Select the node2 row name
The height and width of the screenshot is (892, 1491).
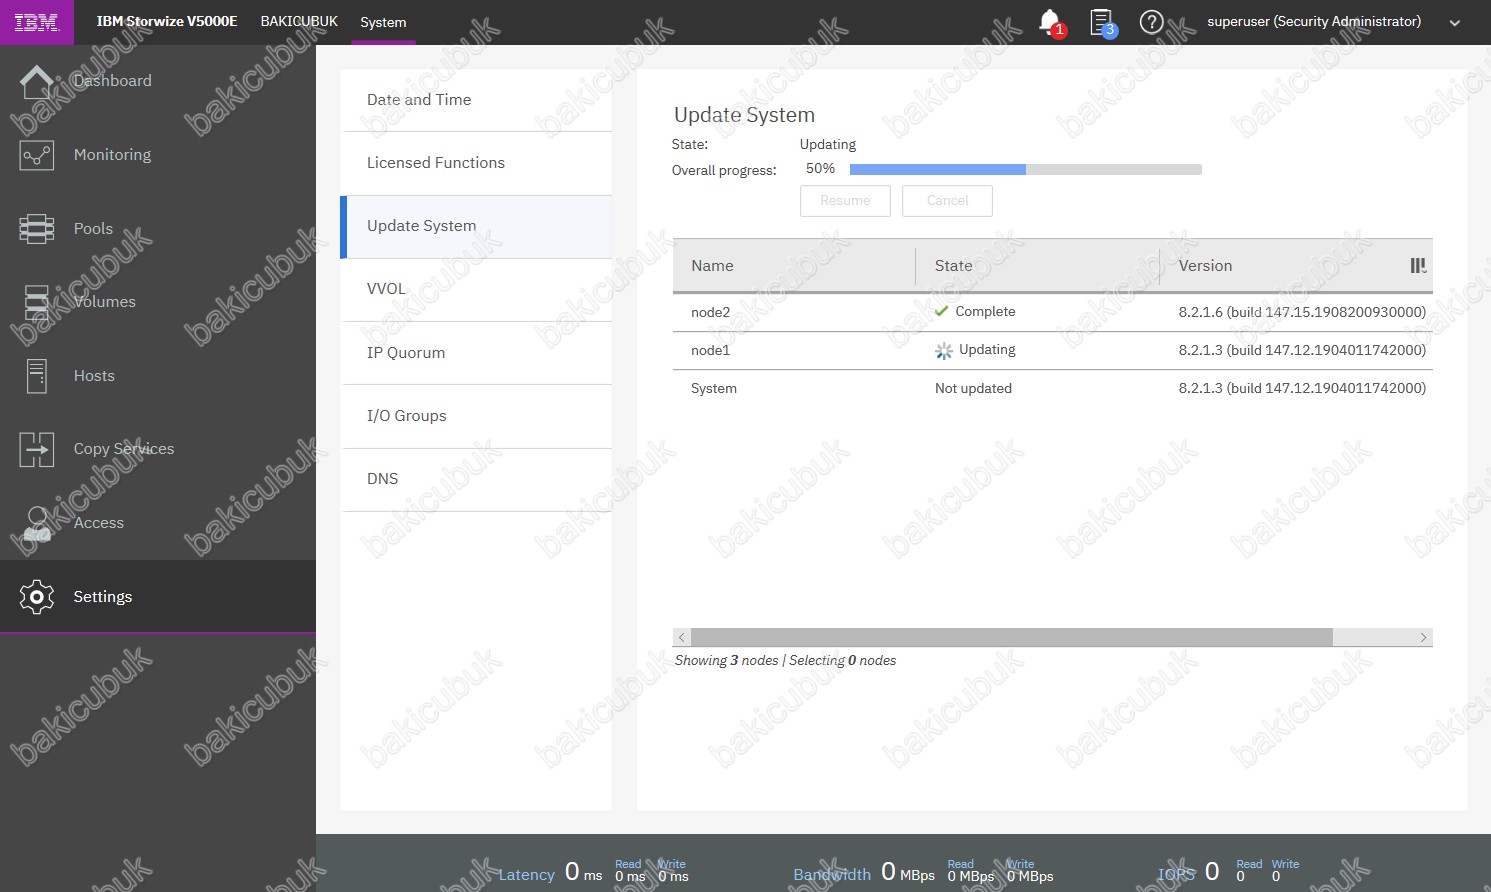click(x=711, y=312)
